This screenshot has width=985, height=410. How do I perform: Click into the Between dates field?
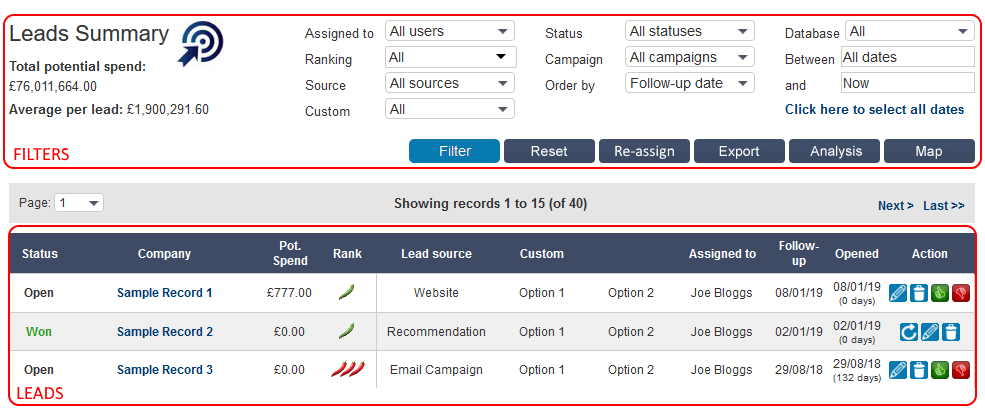tap(907, 58)
